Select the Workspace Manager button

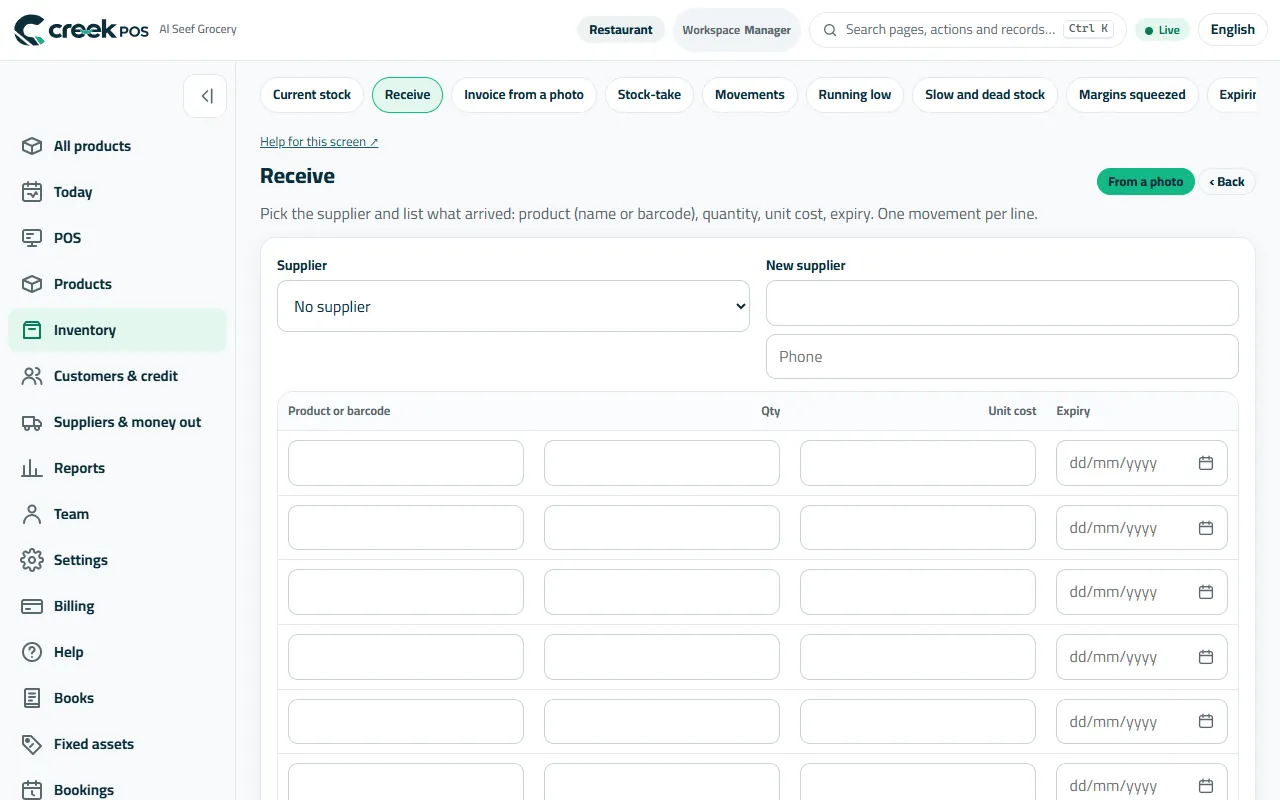pyautogui.click(x=737, y=30)
